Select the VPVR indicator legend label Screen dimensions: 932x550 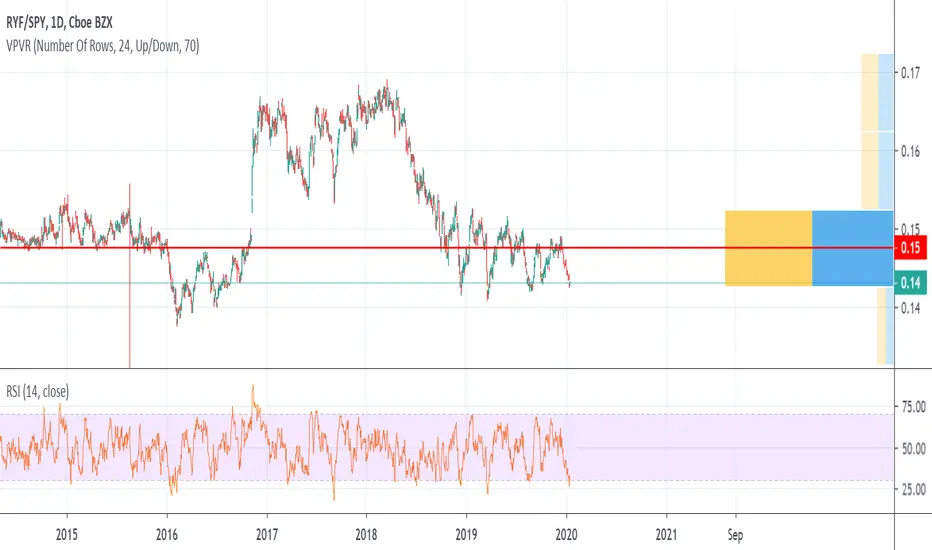point(103,46)
